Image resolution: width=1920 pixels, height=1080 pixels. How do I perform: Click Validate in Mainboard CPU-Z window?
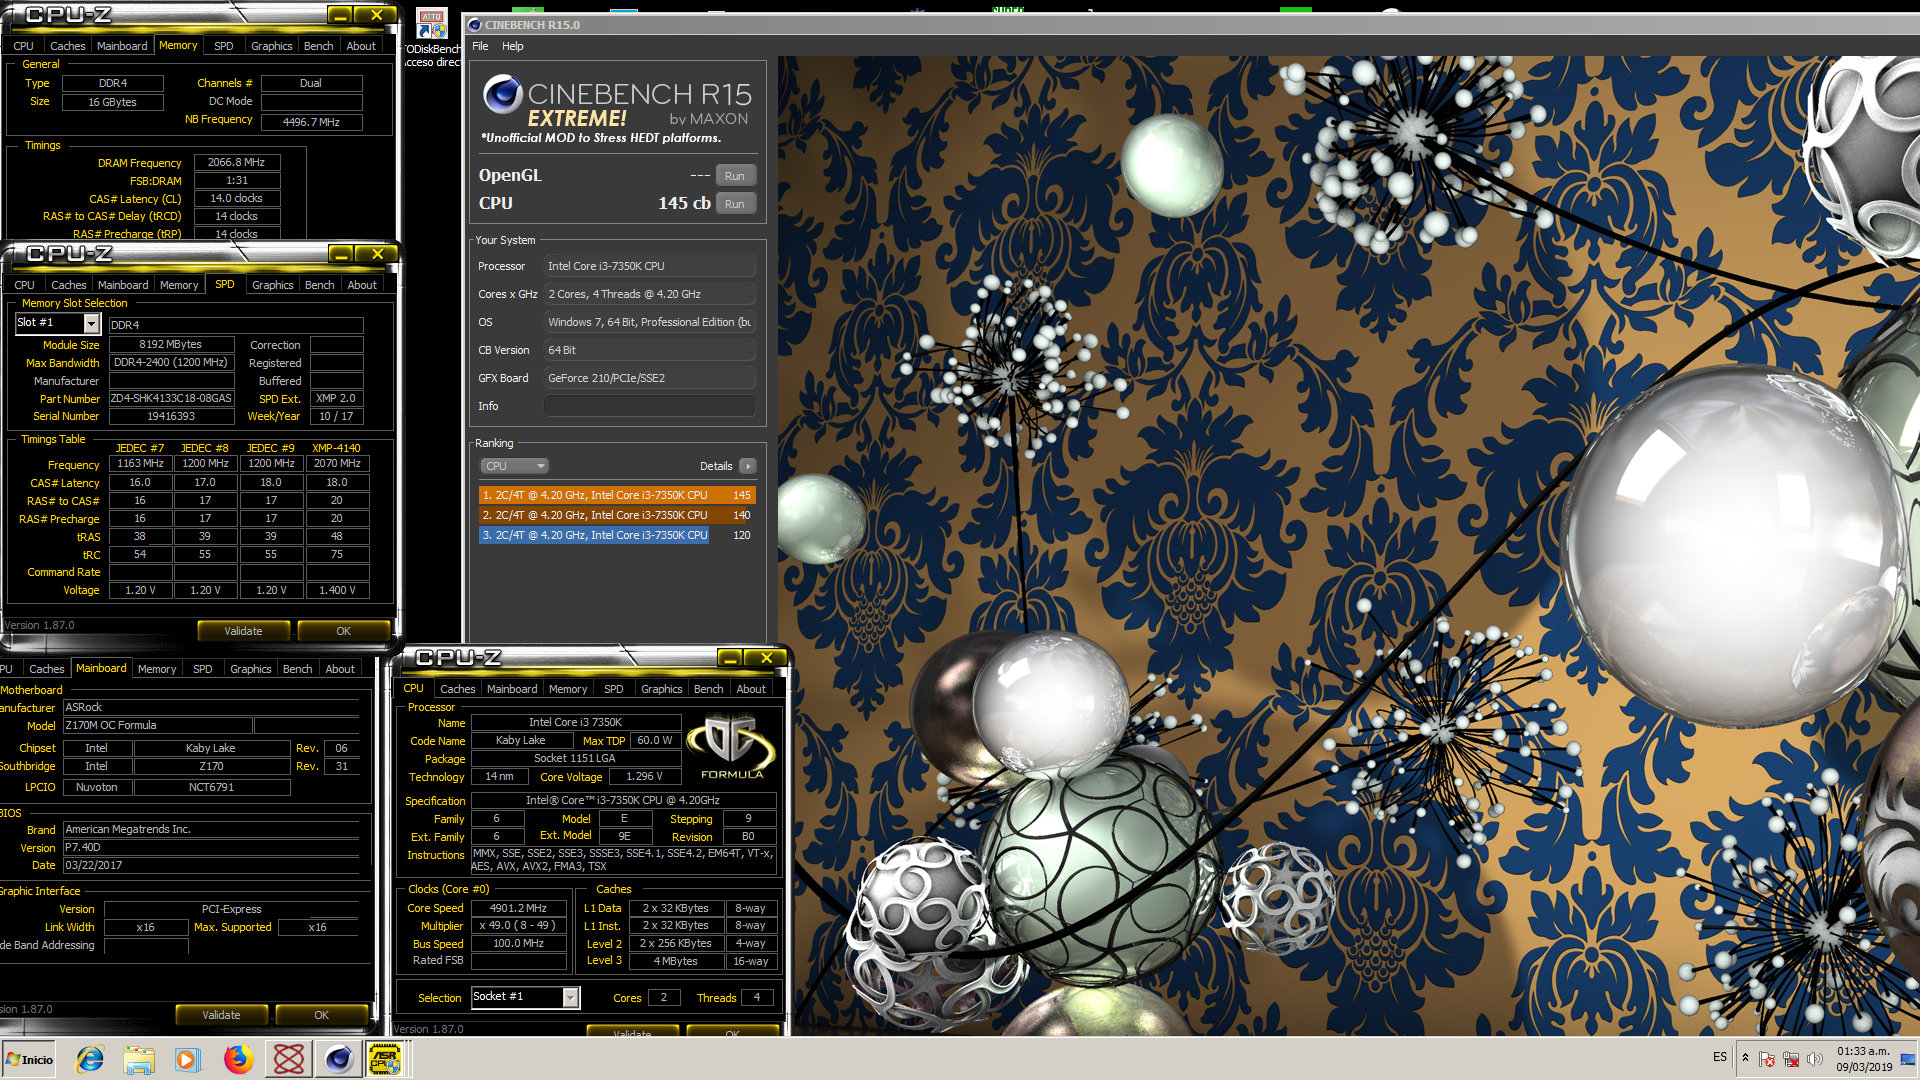pyautogui.click(x=221, y=1015)
